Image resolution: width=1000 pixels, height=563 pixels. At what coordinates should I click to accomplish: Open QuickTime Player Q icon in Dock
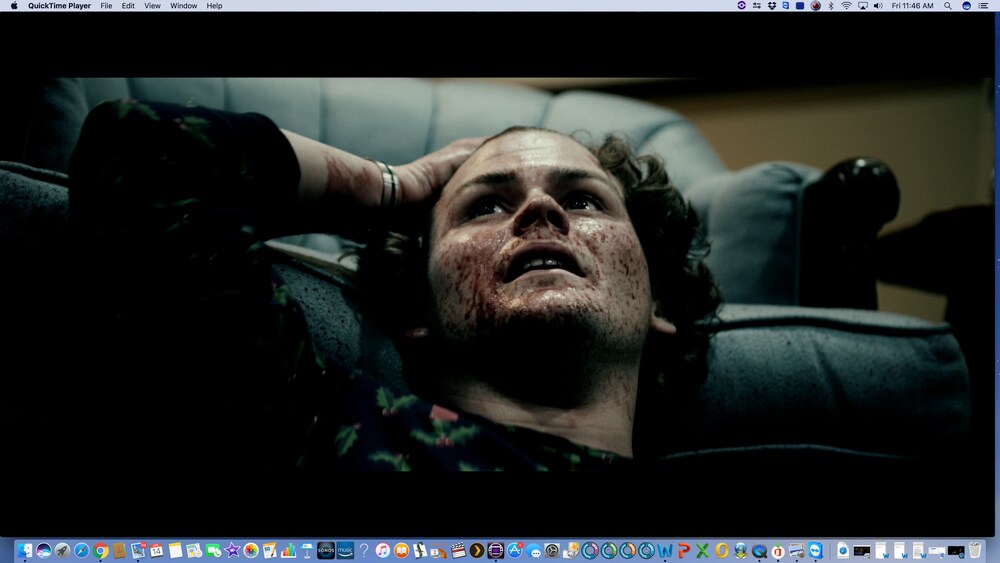(759, 552)
